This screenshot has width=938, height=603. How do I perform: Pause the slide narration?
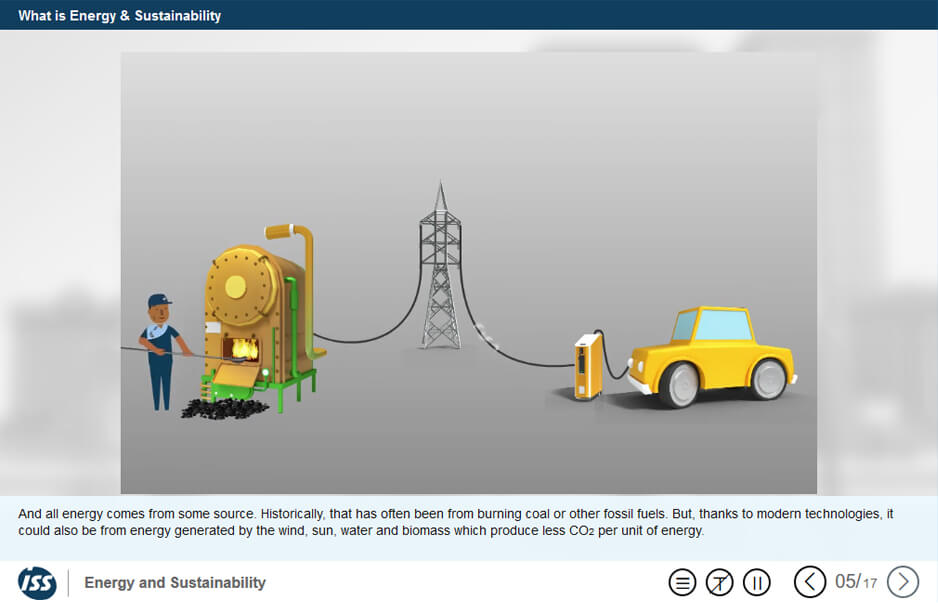(757, 582)
